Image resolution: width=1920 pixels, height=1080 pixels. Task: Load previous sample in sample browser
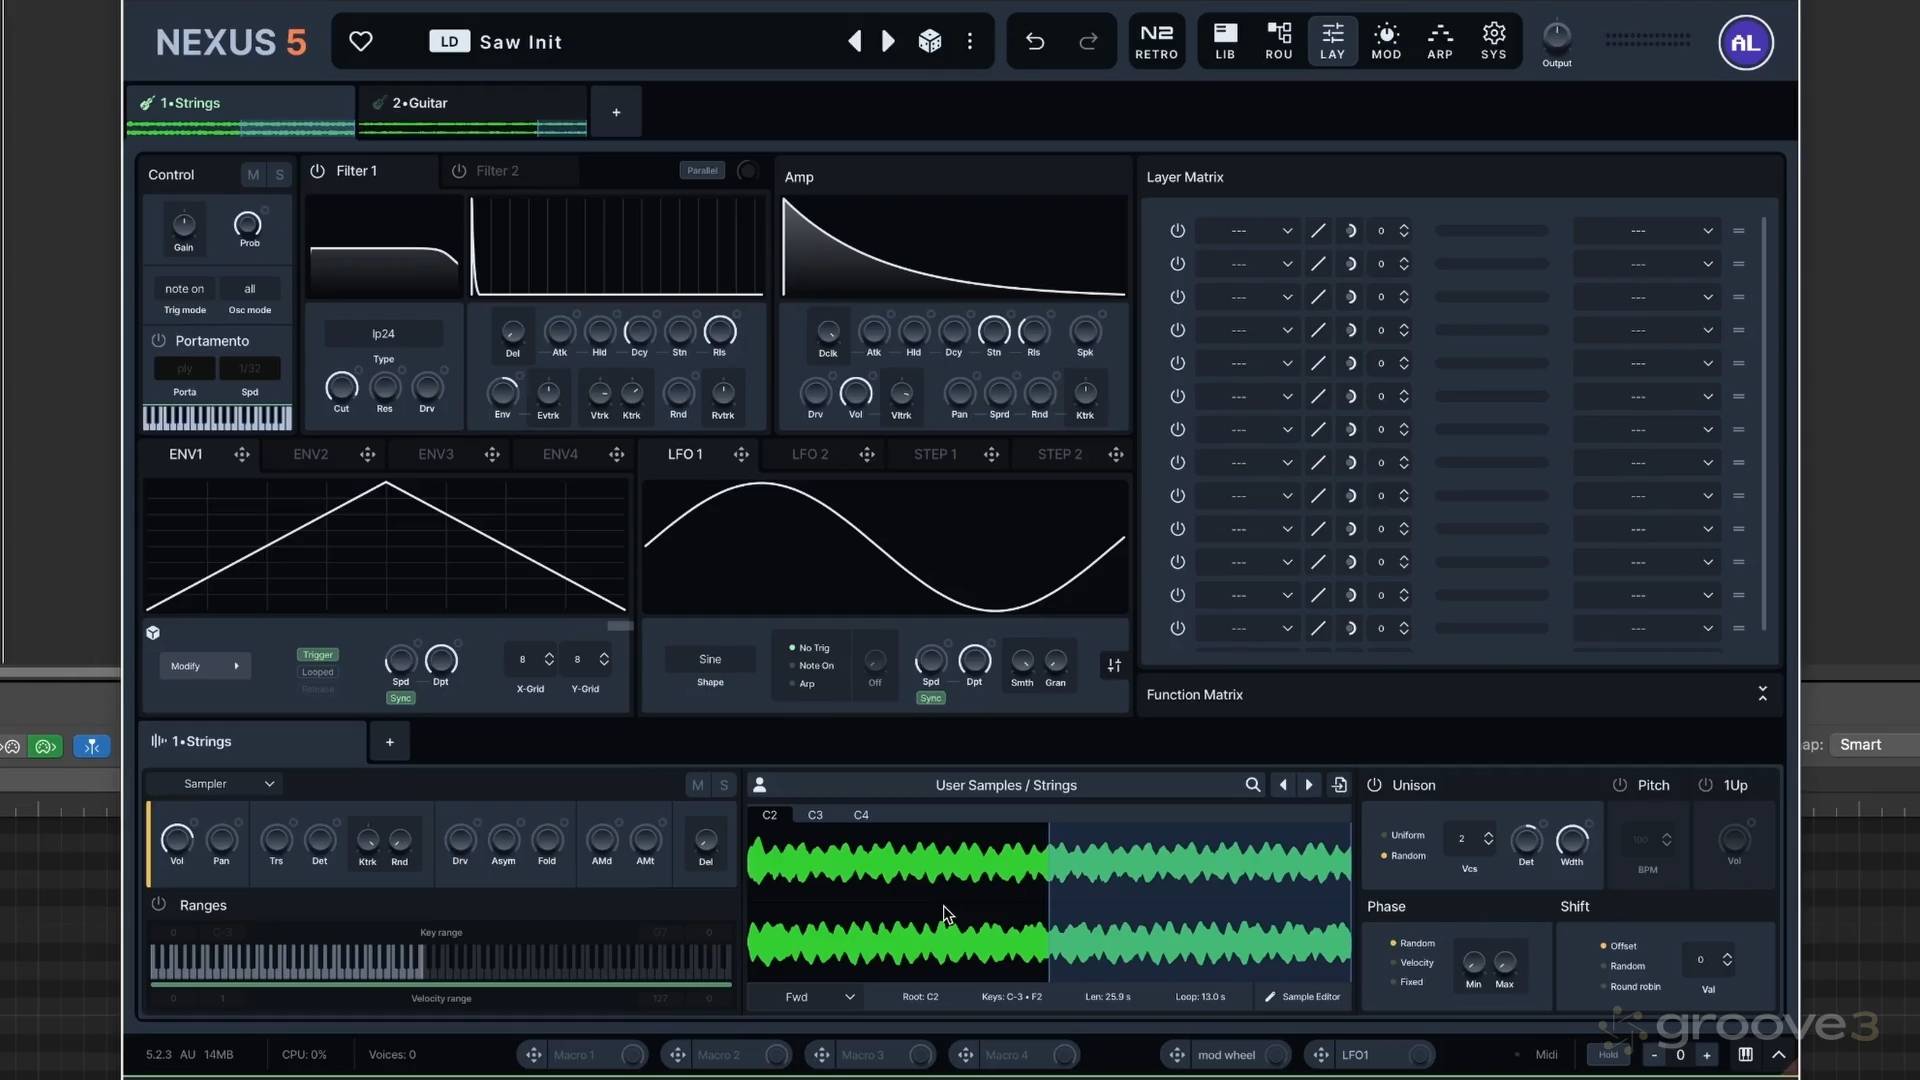(x=1283, y=785)
